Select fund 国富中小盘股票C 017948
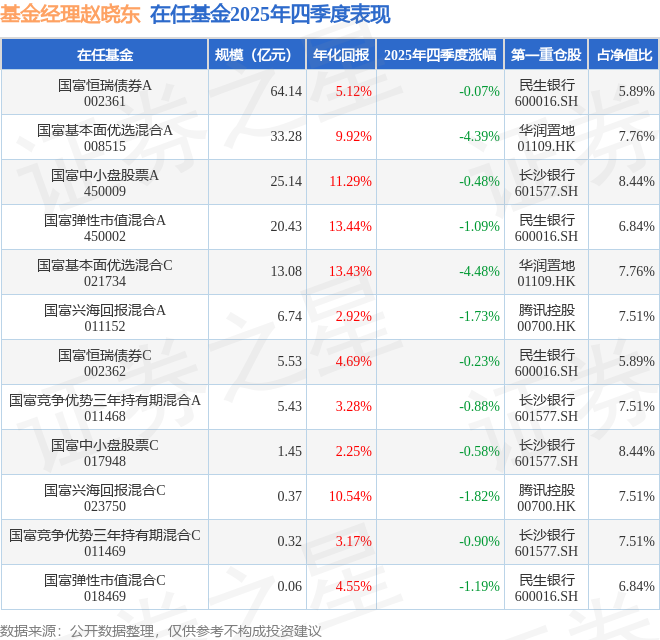660x640 pixels. pos(105,453)
